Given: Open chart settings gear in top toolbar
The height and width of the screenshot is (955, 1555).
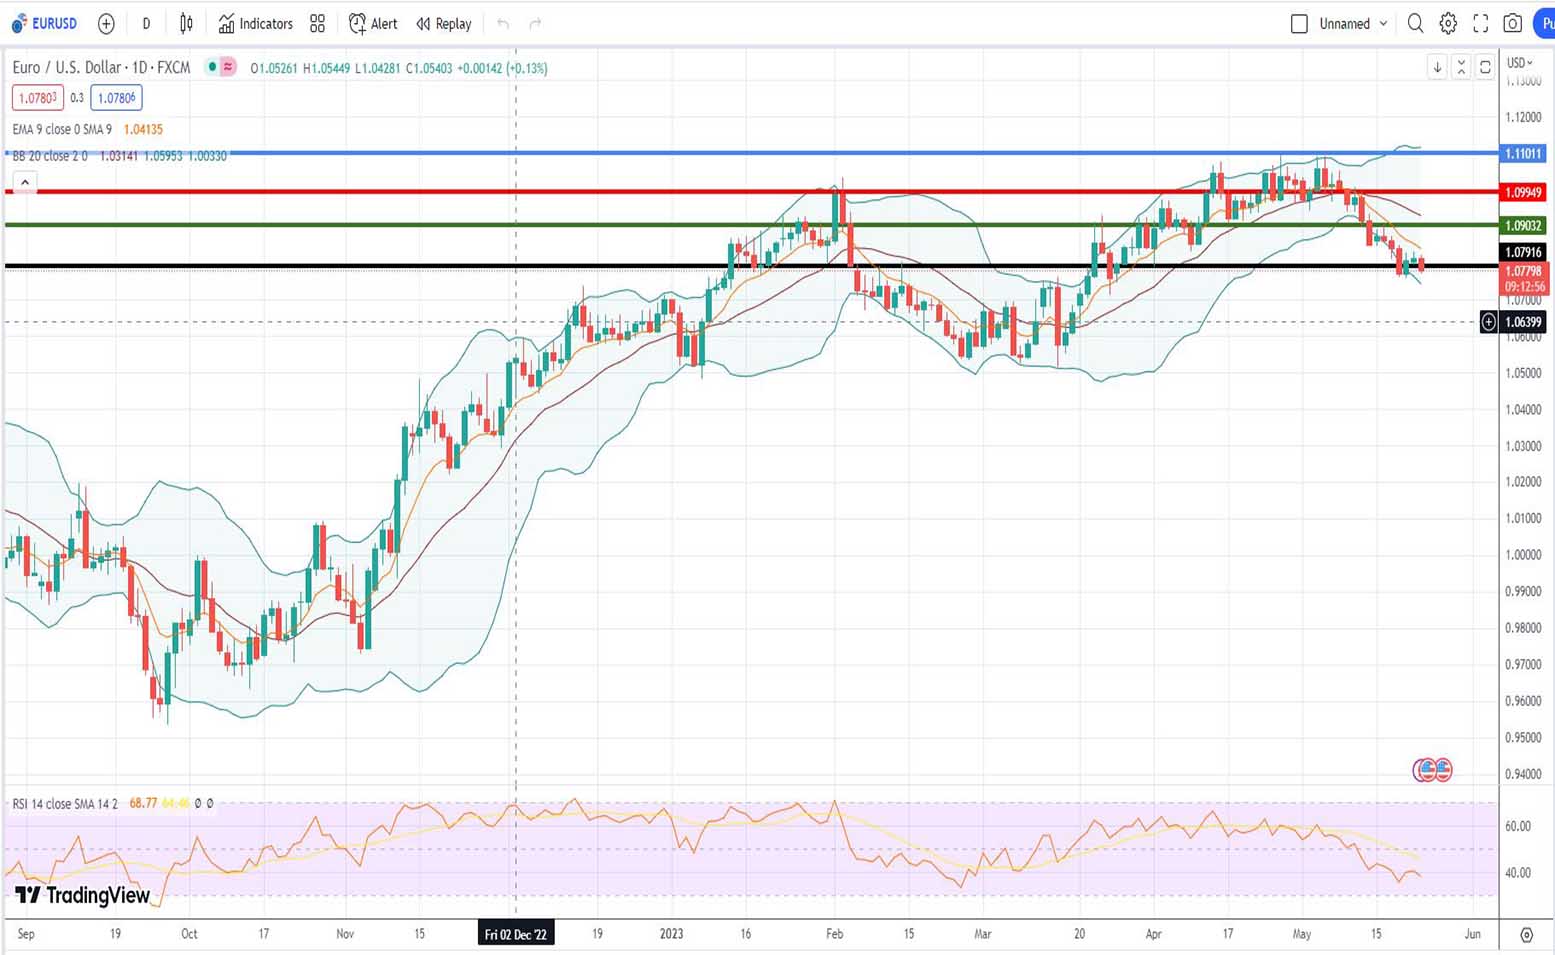Looking at the screenshot, I should tap(1447, 24).
